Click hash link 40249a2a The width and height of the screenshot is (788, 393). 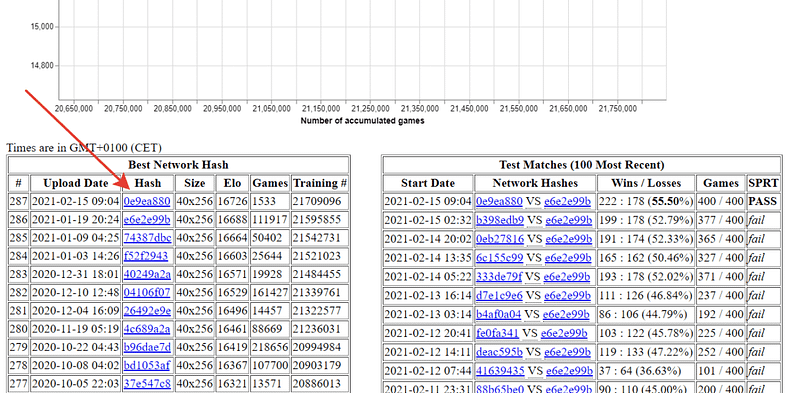tap(147, 274)
